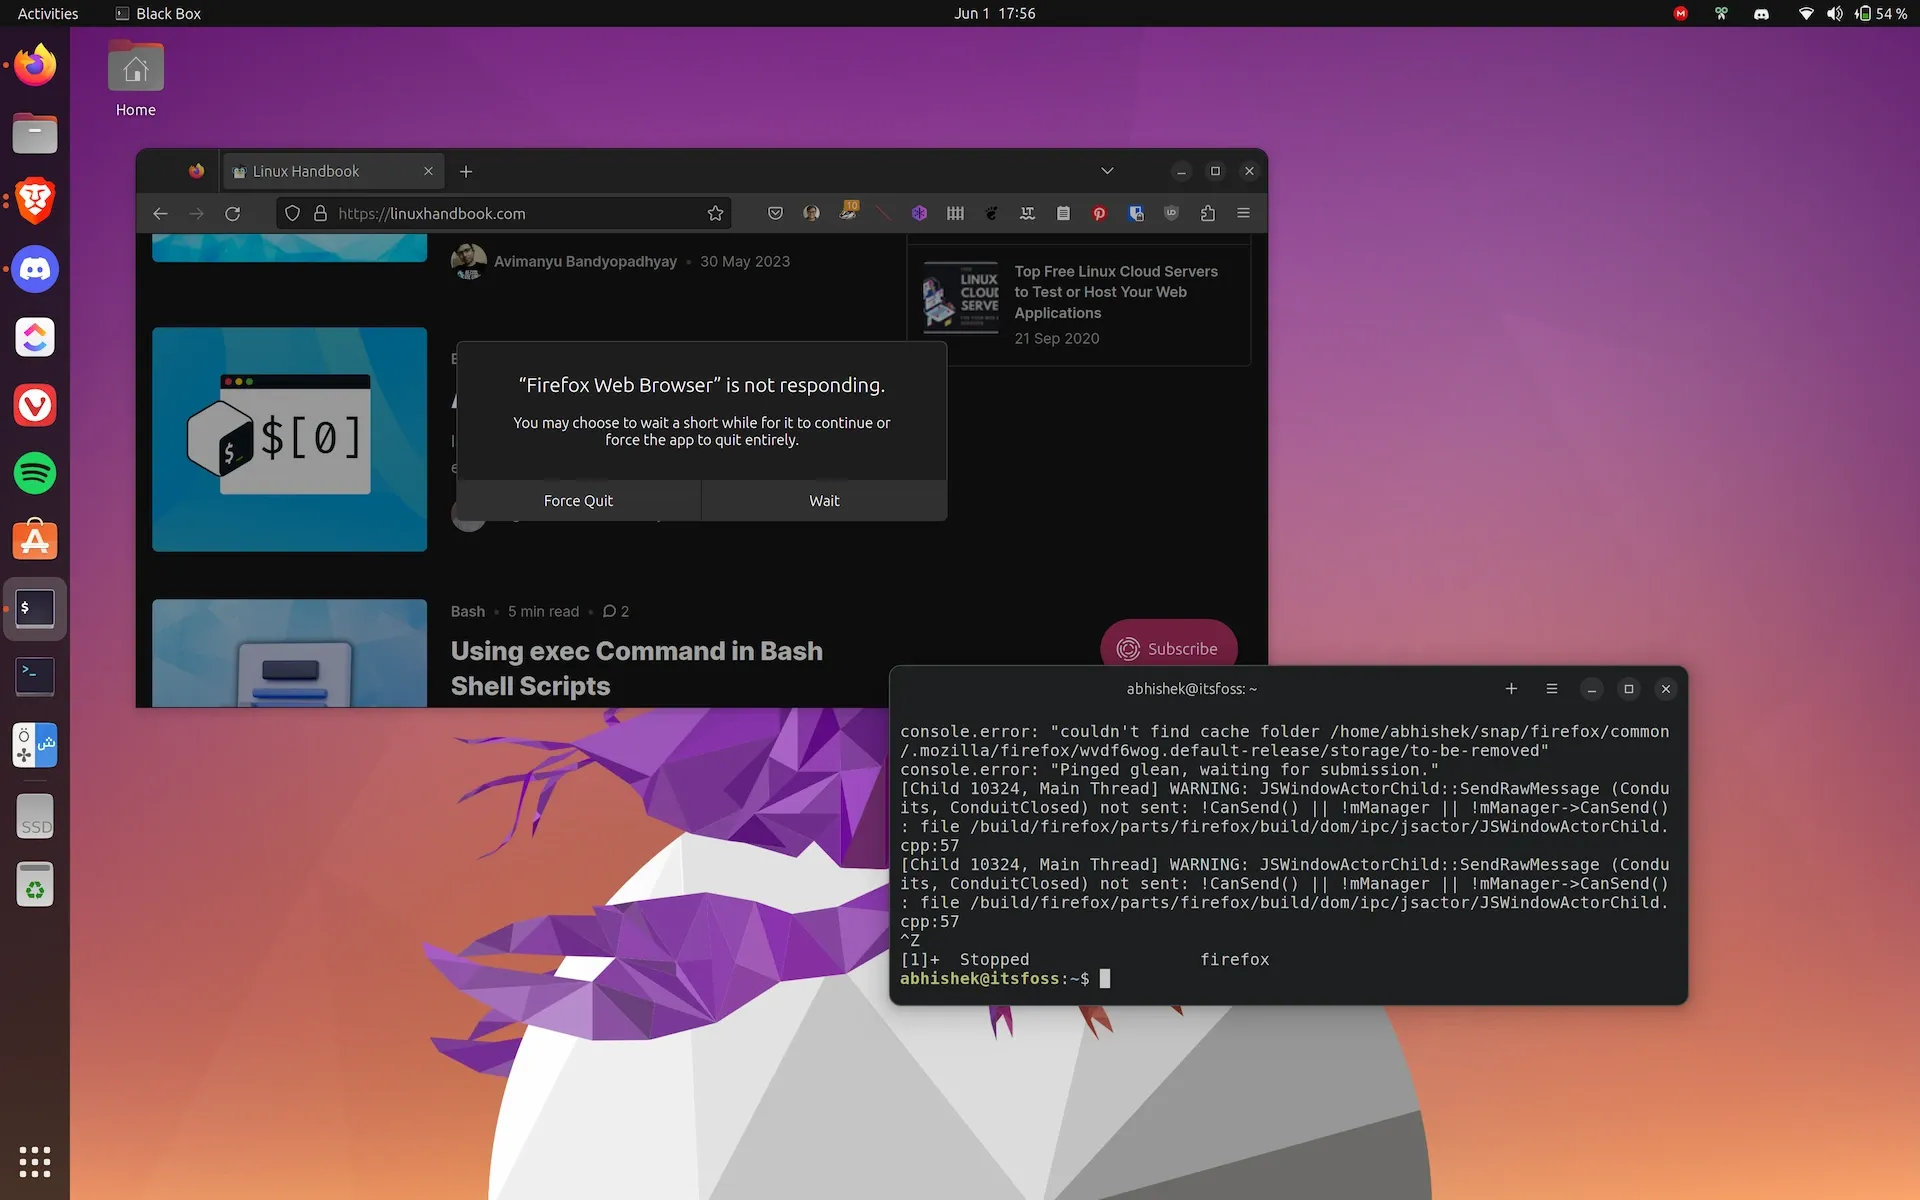This screenshot has width=1920, height=1200.
Task: Click the Subscribe button on the page
Action: [x=1168, y=648]
